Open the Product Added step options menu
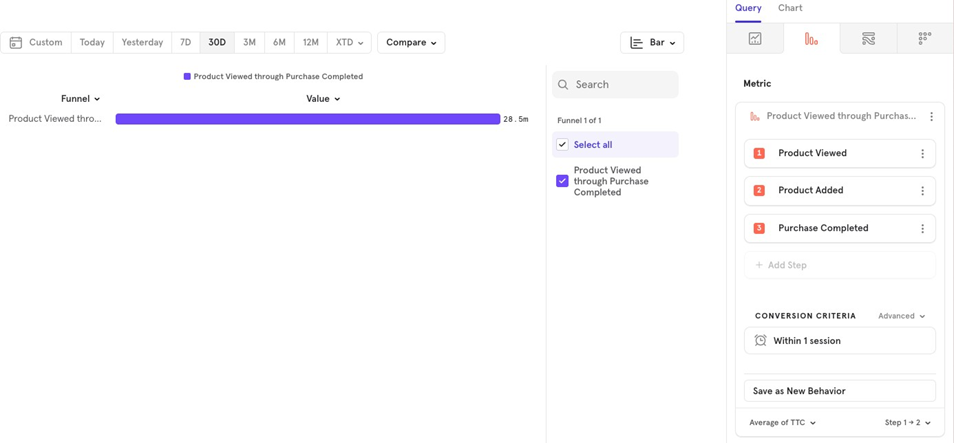The image size is (954, 443). click(x=922, y=191)
